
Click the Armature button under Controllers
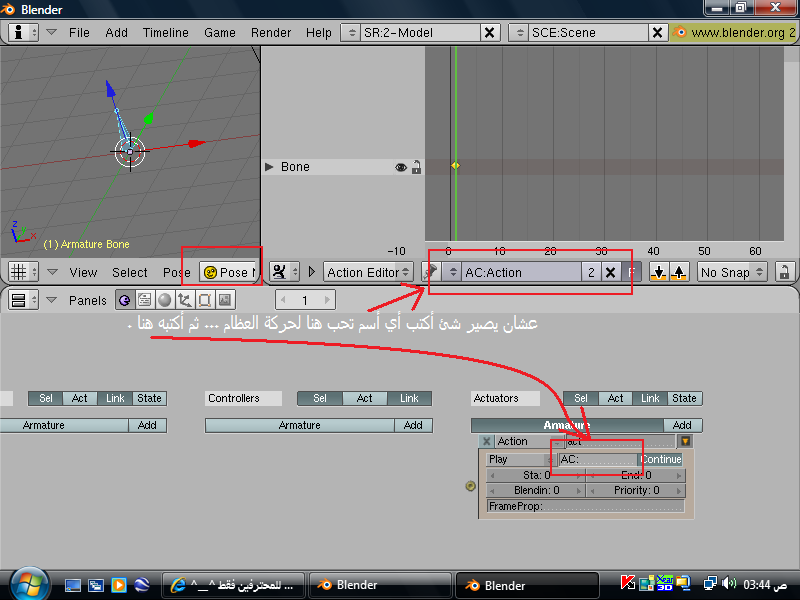(299, 425)
